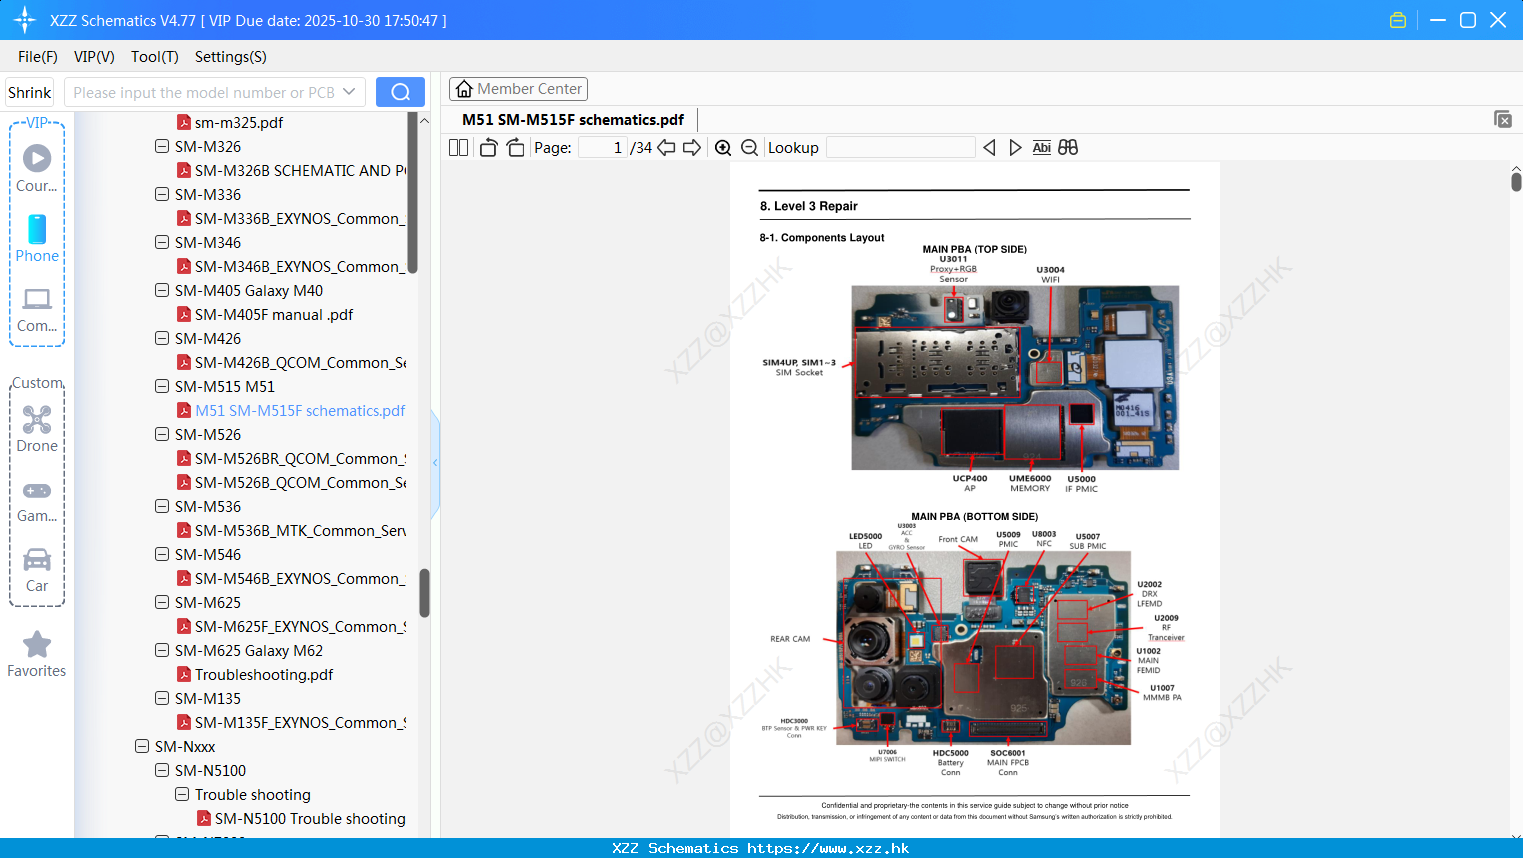Click model number search input
The image size is (1523, 858).
tap(204, 92)
